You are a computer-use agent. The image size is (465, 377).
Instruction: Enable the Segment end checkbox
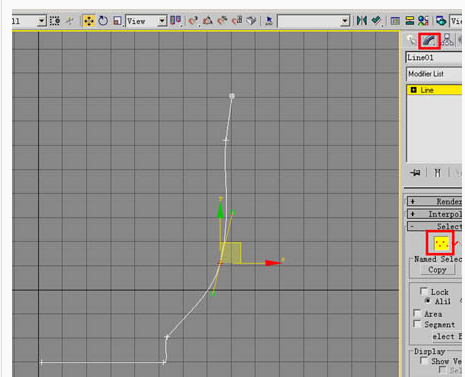tap(417, 324)
